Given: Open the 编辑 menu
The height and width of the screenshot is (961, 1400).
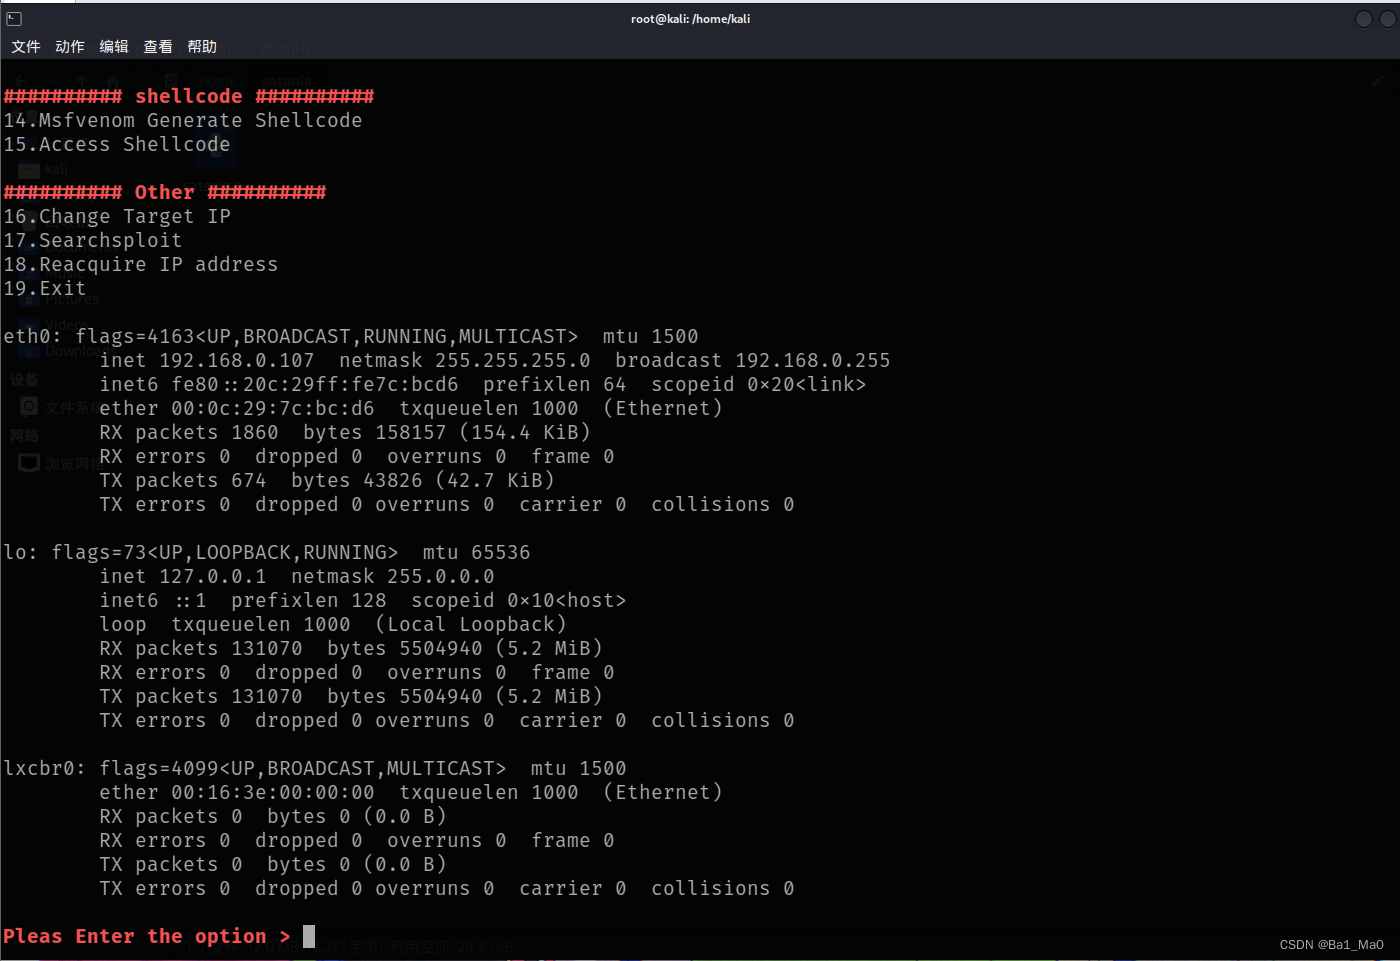Looking at the screenshot, I should [x=114, y=47].
